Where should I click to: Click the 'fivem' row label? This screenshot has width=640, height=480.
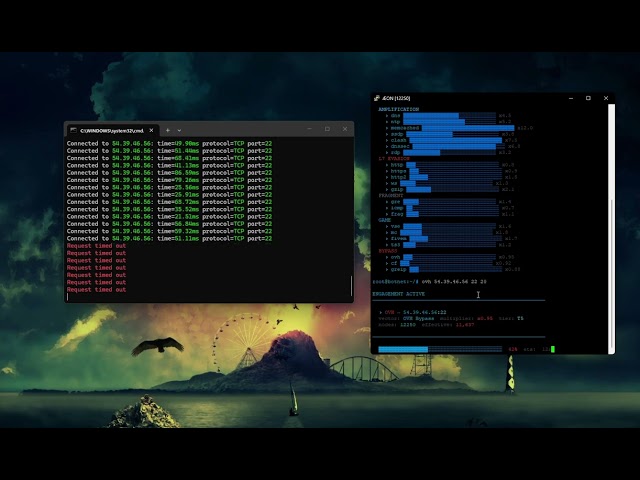pyautogui.click(x=398, y=238)
